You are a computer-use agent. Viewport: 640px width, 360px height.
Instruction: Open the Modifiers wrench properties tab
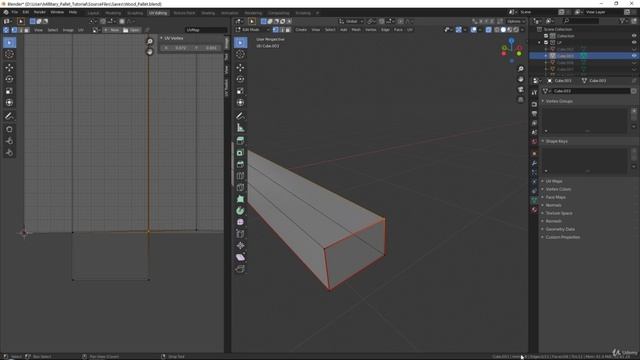(534, 163)
